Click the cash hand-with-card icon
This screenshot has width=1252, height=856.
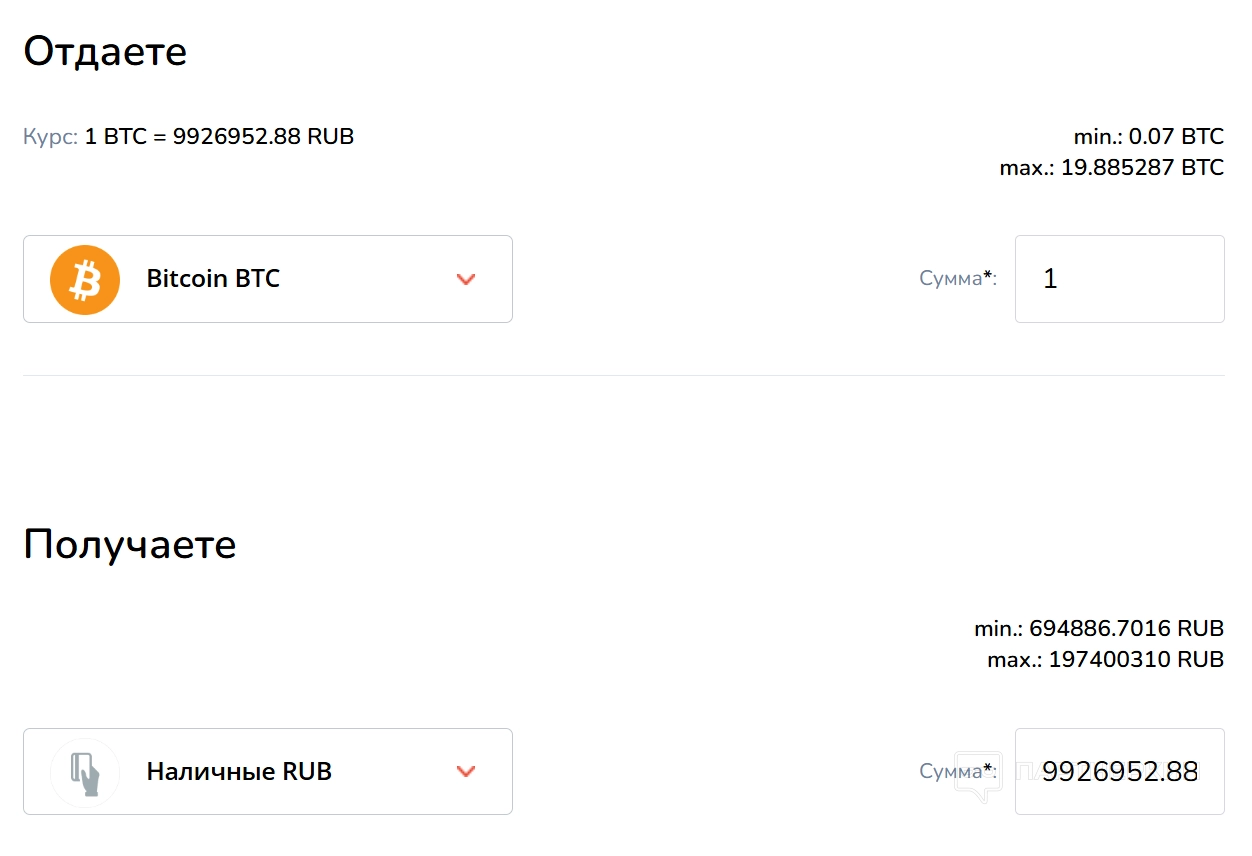[x=85, y=772]
